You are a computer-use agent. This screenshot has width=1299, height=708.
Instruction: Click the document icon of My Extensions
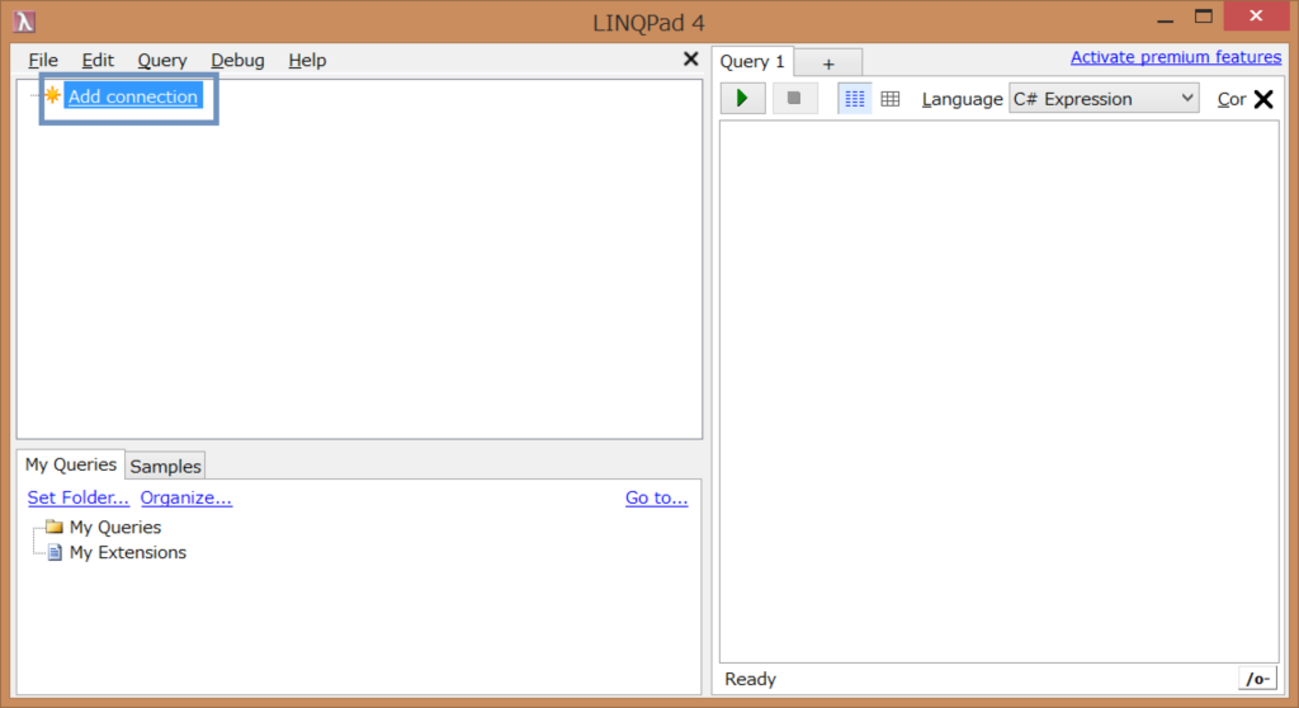click(54, 552)
